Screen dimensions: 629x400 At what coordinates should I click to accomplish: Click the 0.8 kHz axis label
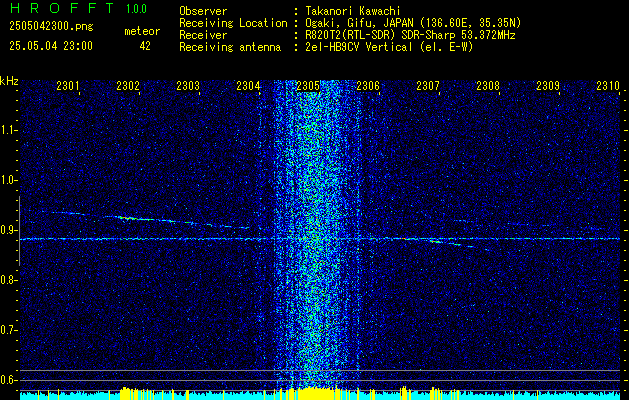click(x=8, y=280)
